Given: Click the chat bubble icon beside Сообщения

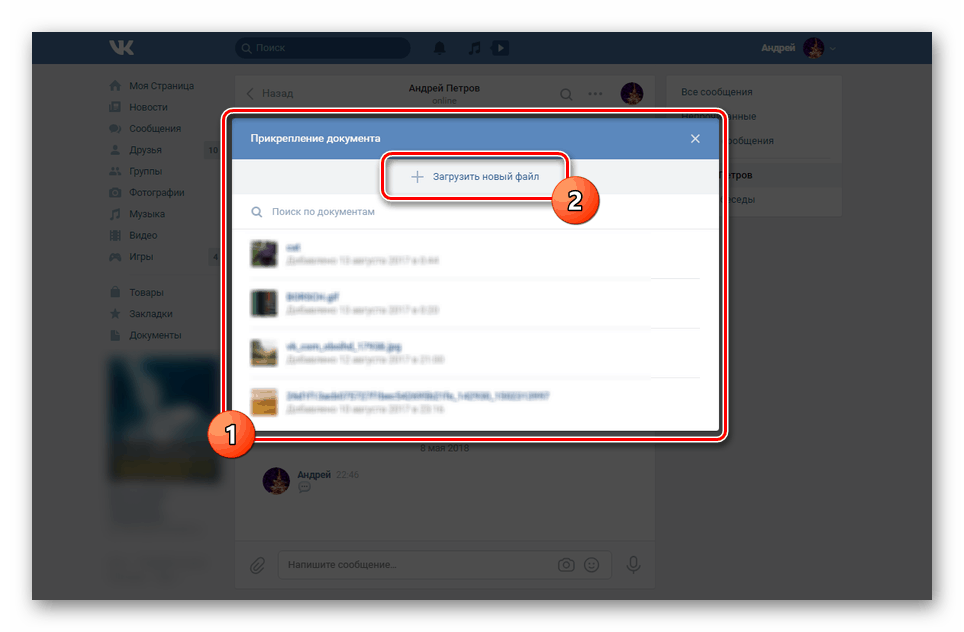Looking at the screenshot, I should 115,128.
